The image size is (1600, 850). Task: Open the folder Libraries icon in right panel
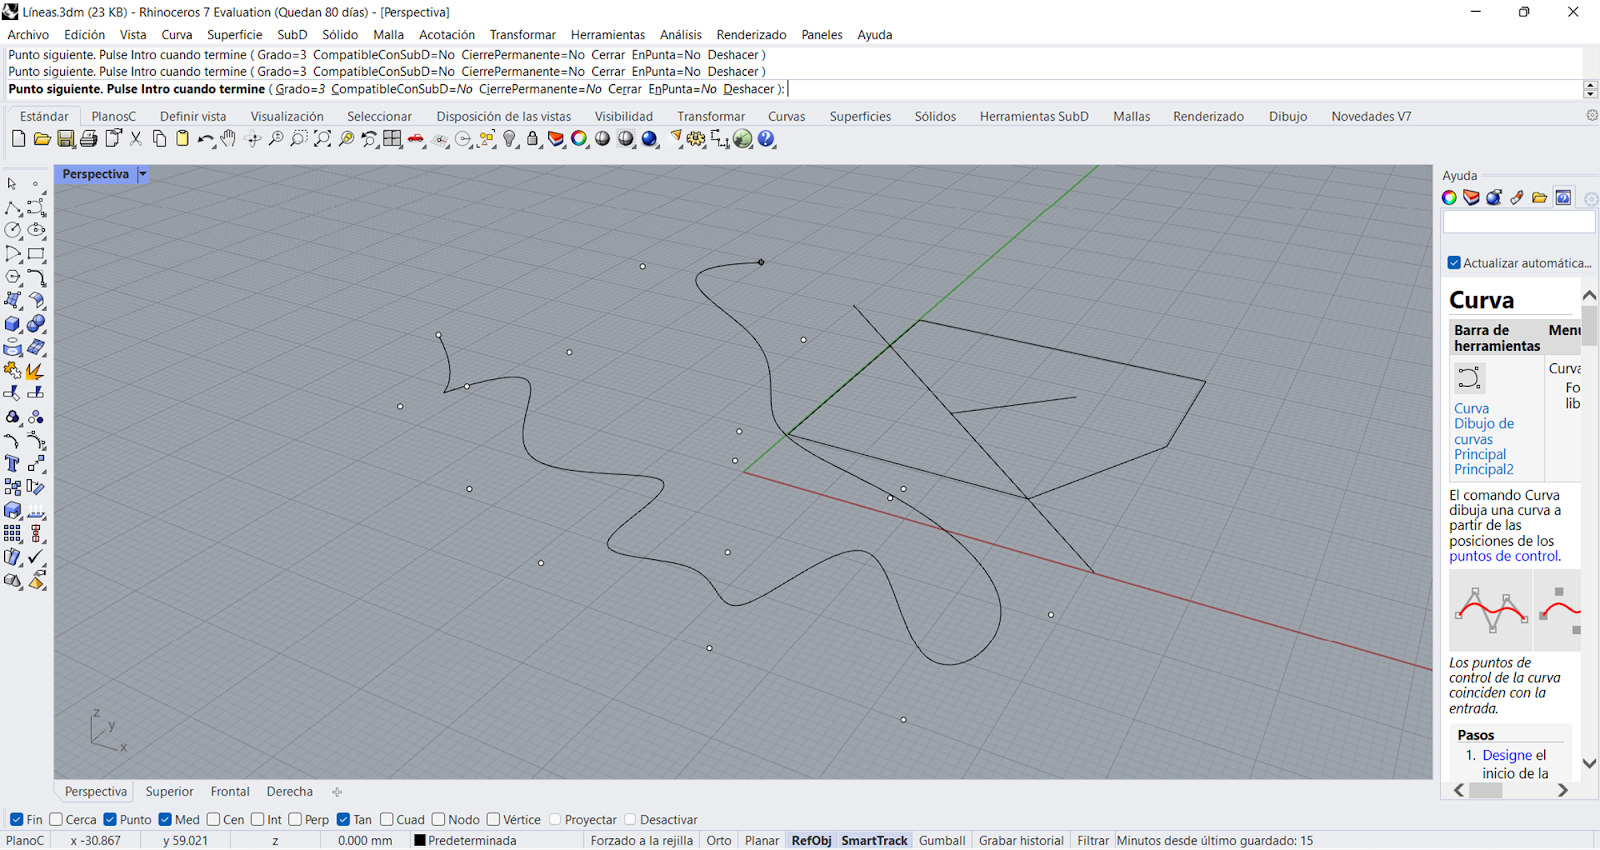pyautogui.click(x=1540, y=197)
